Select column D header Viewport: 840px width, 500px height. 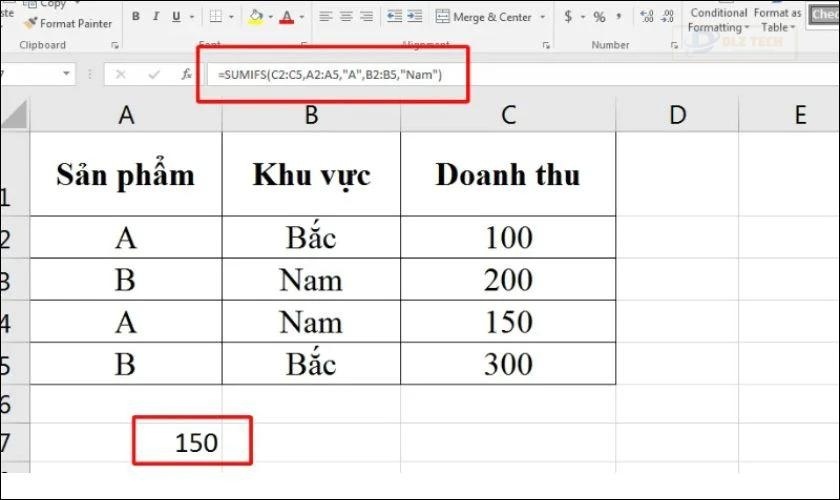click(677, 115)
